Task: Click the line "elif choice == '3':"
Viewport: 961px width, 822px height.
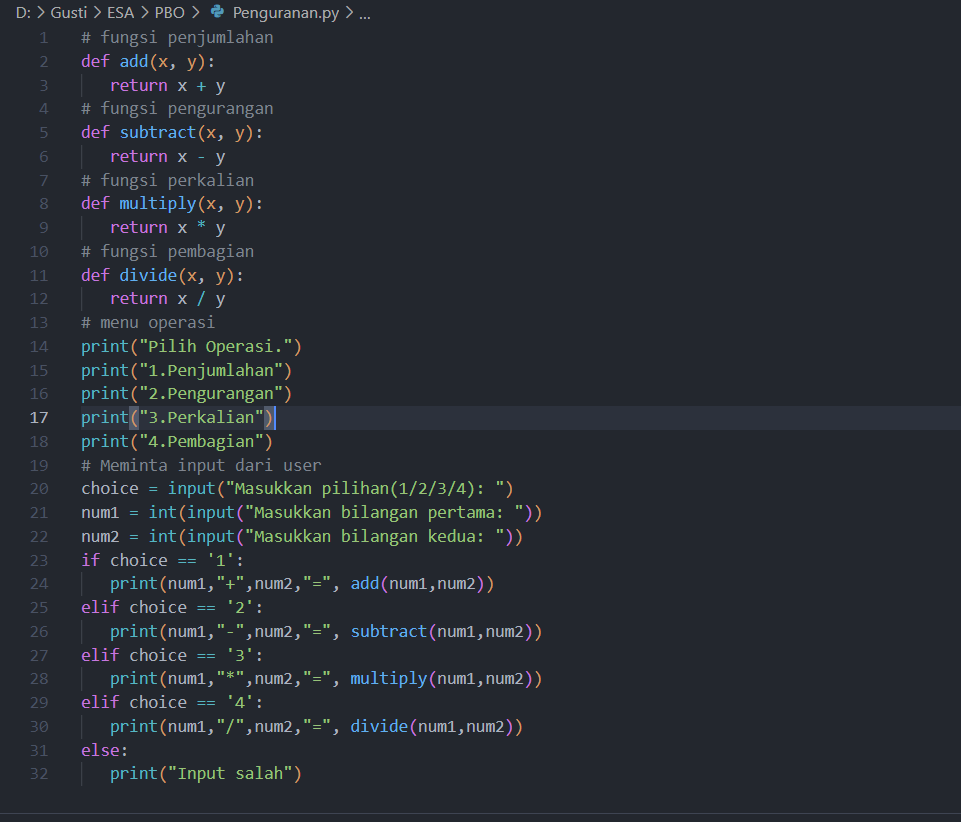Action: click(172, 656)
